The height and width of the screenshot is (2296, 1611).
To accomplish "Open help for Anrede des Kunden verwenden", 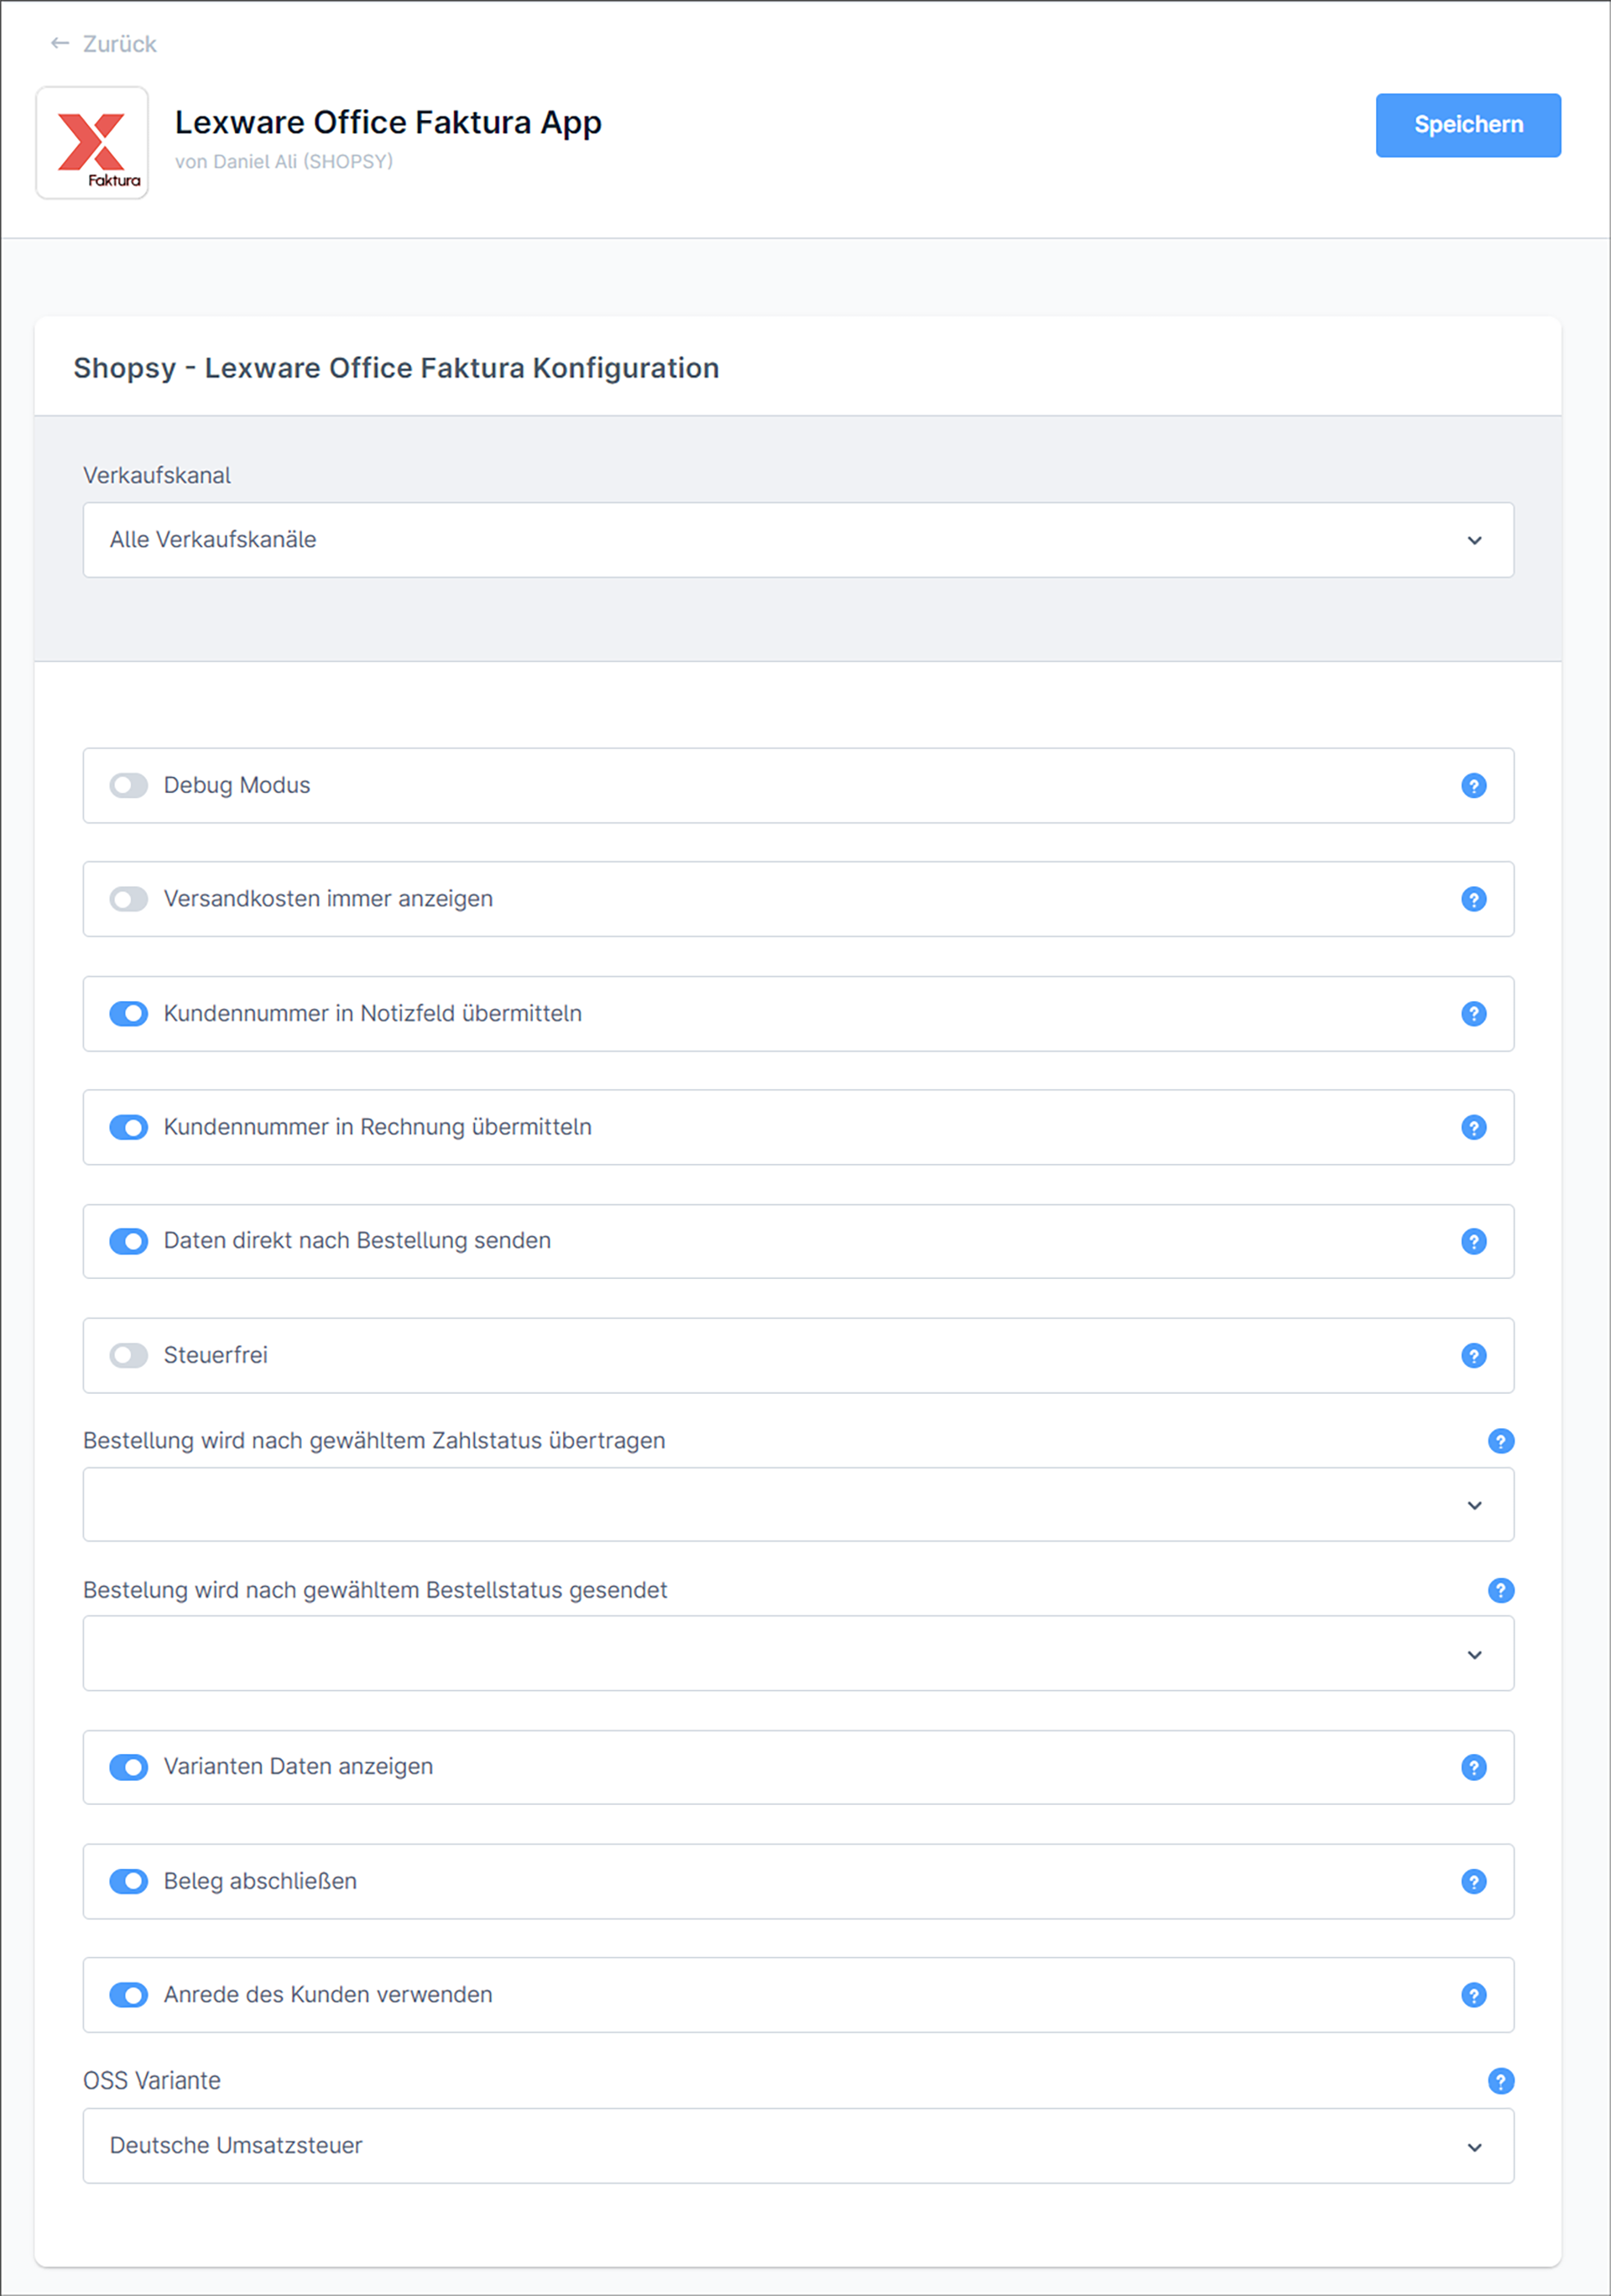I will pyautogui.click(x=1473, y=1995).
